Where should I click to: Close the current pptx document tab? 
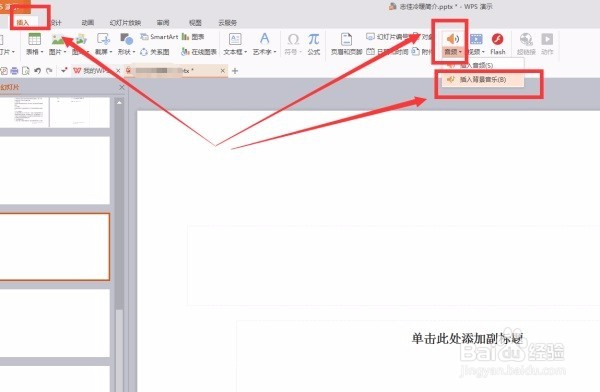pos(222,71)
